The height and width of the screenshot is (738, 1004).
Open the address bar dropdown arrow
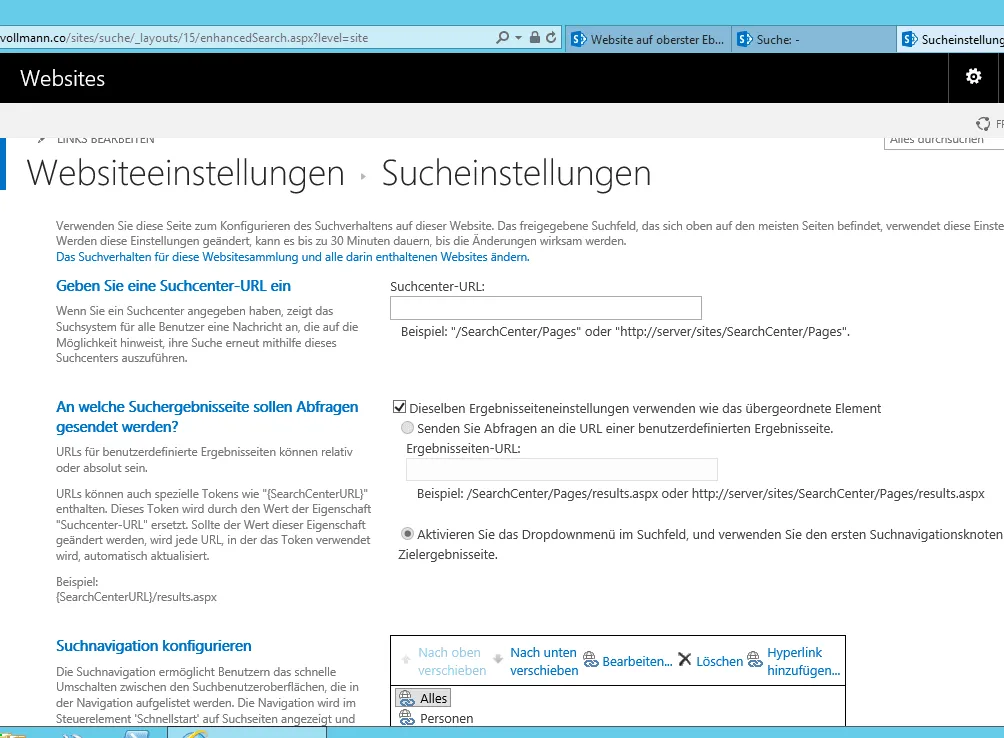[x=518, y=38]
